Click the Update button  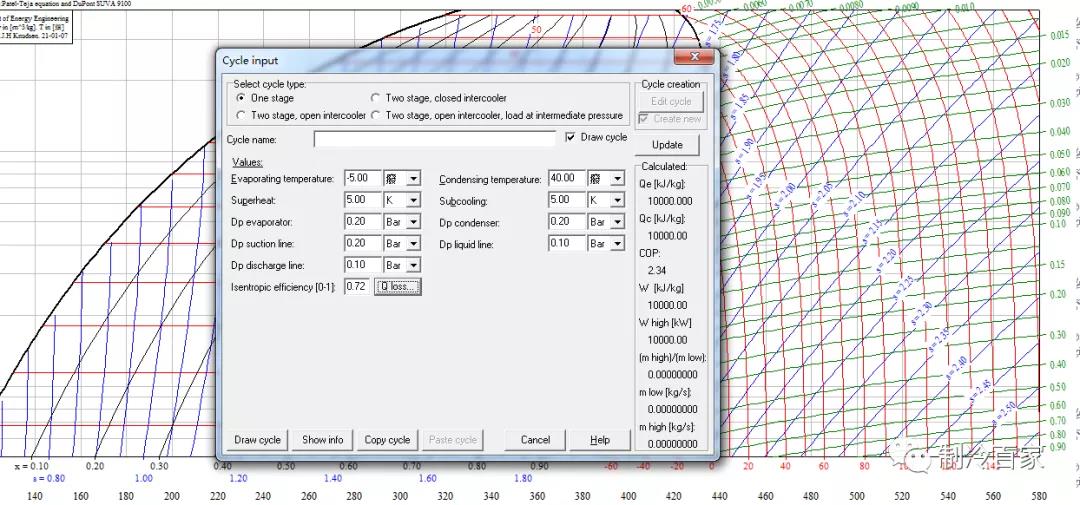[x=667, y=145]
